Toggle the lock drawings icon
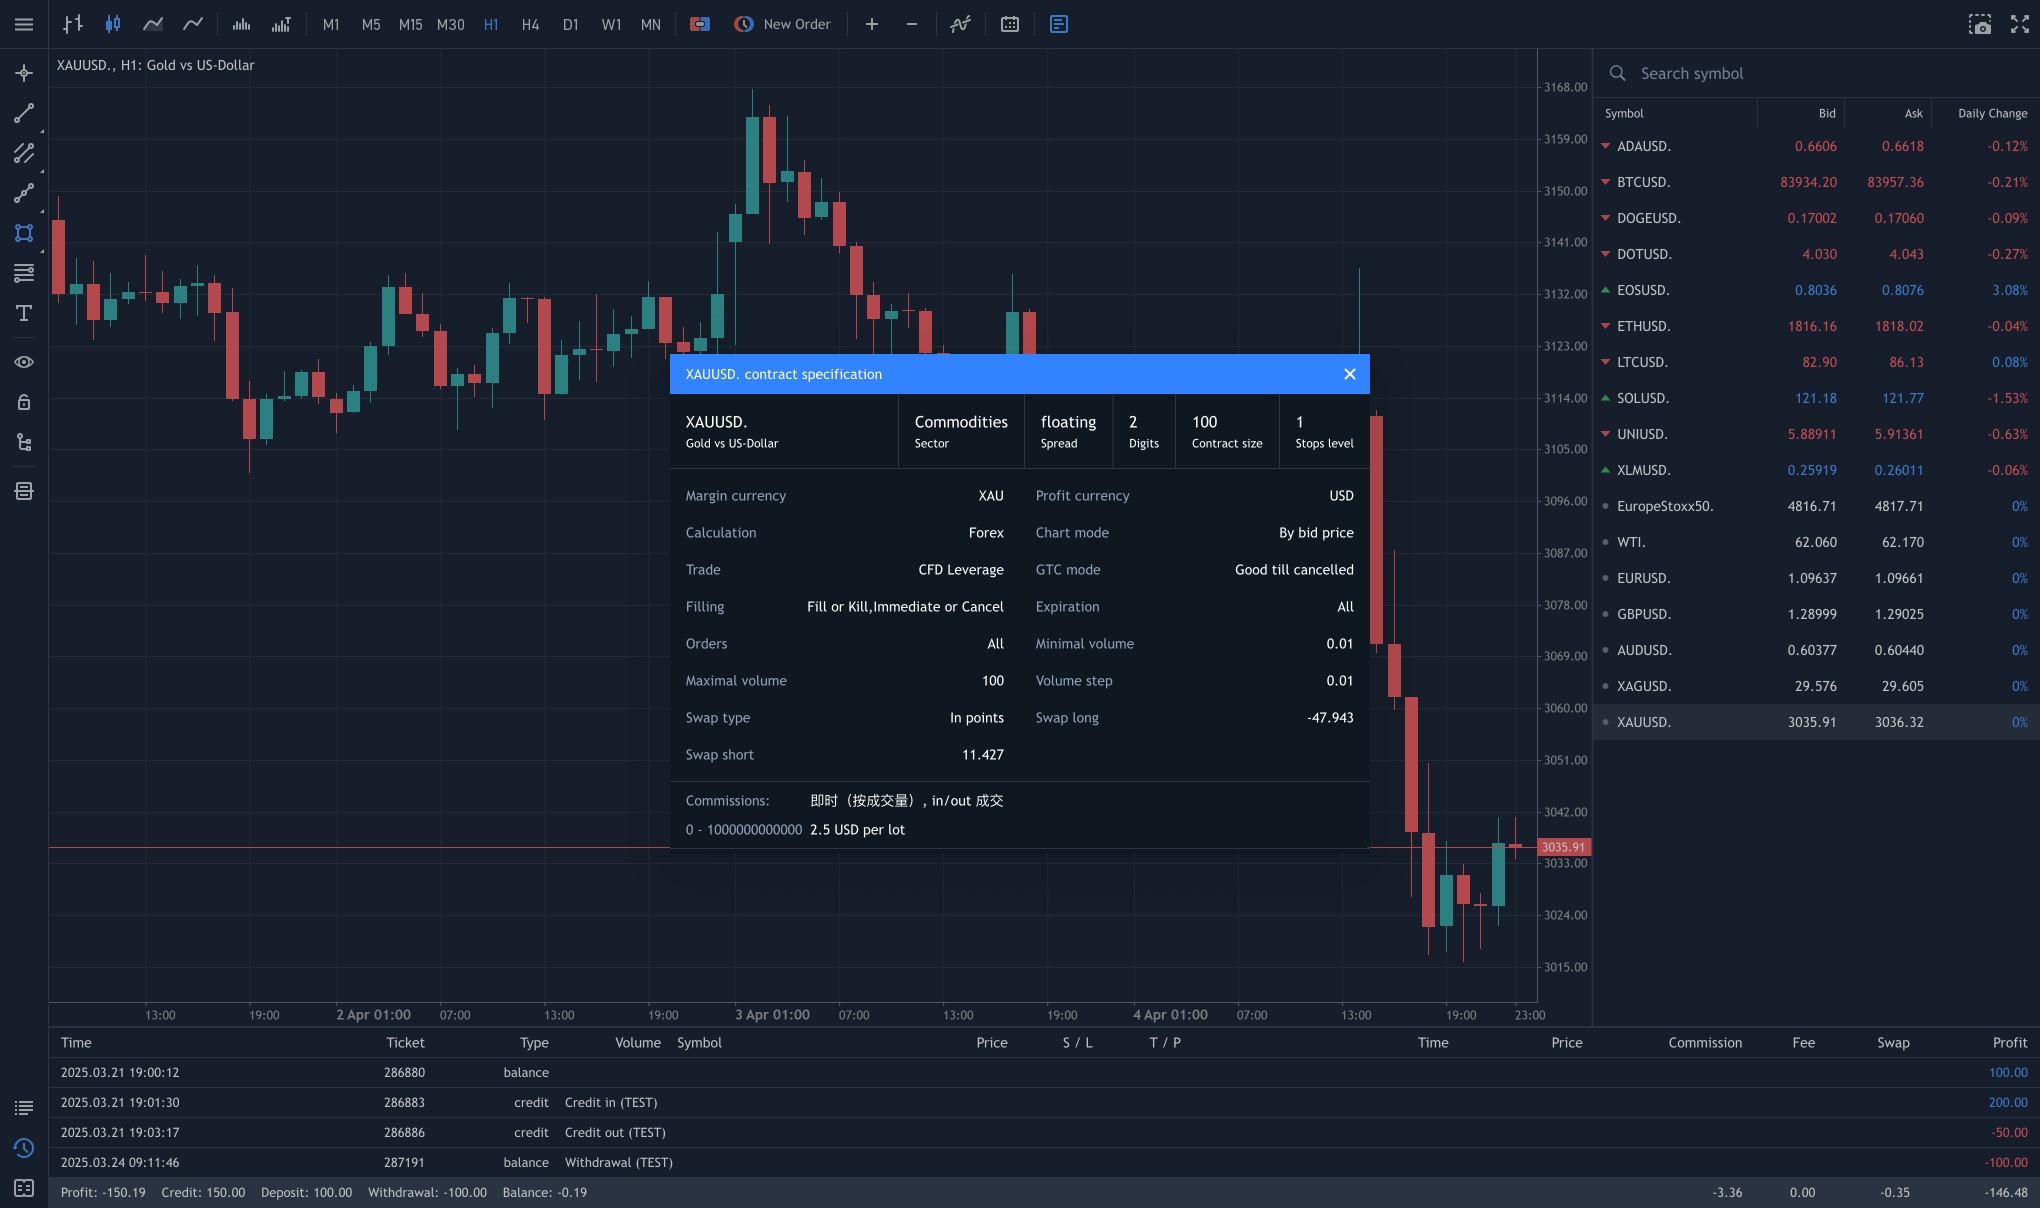The height and width of the screenshot is (1208, 2040). pyautogui.click(x=24, y=402)
